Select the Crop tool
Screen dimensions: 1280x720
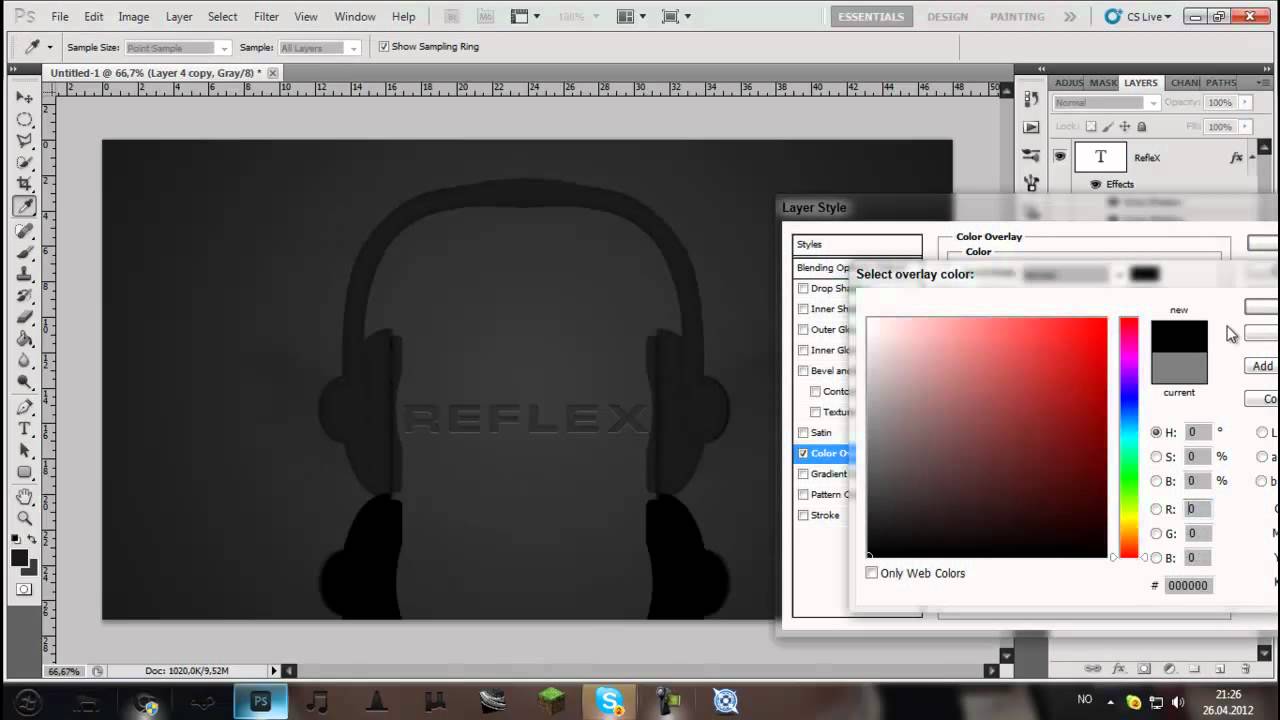[x=25, y=185]
